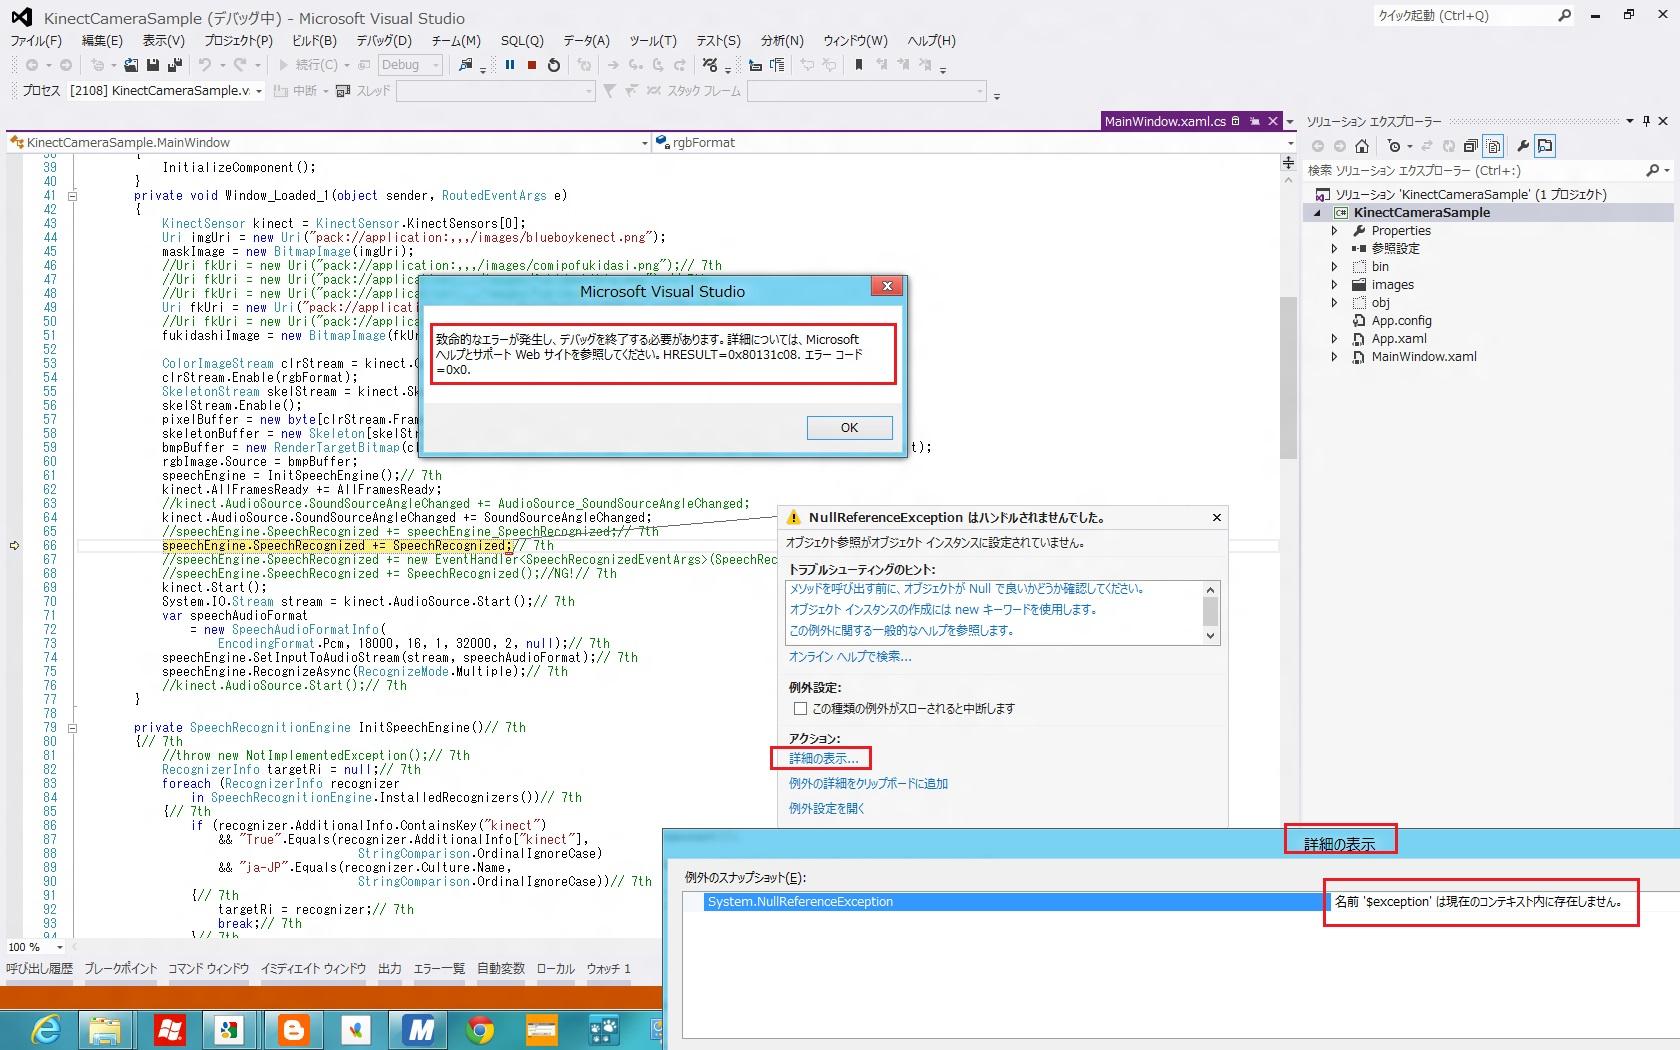Open Properties wrench icon in Solution Explorer

tap(1522, 146)
